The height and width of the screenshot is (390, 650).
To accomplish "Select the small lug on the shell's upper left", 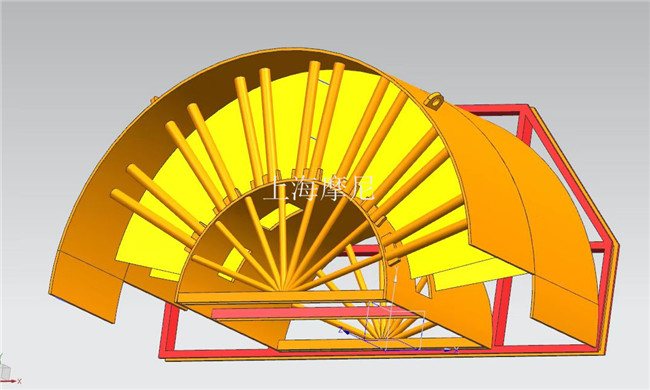I will click(x=154, y=99).
